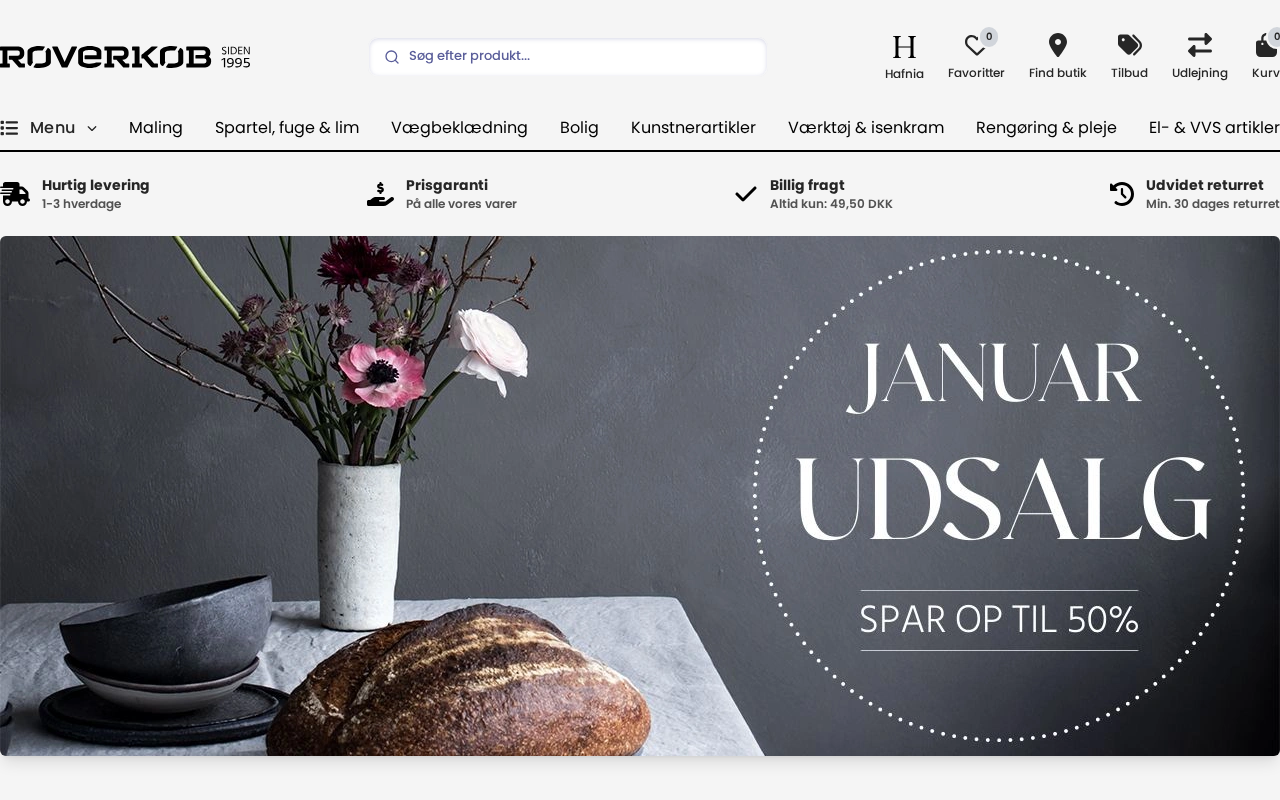The image size is (1280, 800).
Task: Go to Kunstnerartikler category
Action: 693,128
